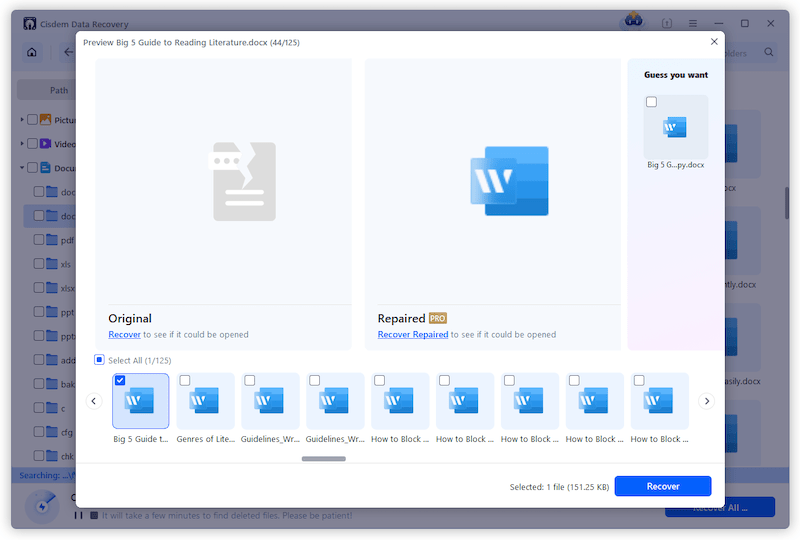Click the cfg folder icon in tree
The image size is (800, 540).
52,431
